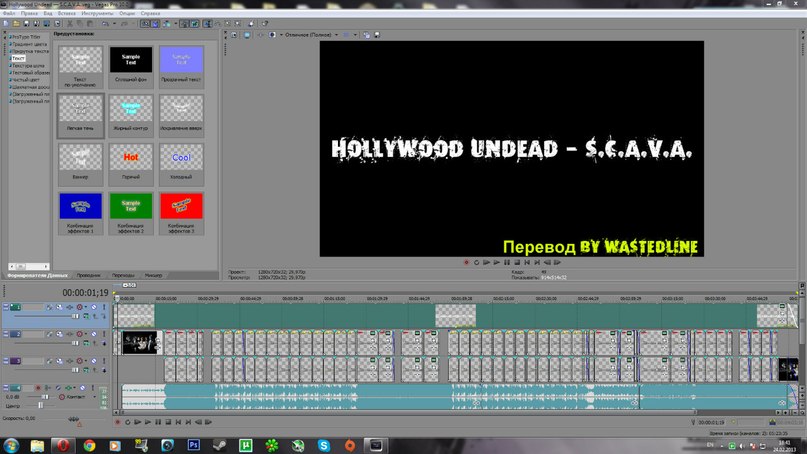Image resolution: width=807 pixels, height=454 pixels.
Task: Click the Open project folder icon
Action: (x=16, y=24)
